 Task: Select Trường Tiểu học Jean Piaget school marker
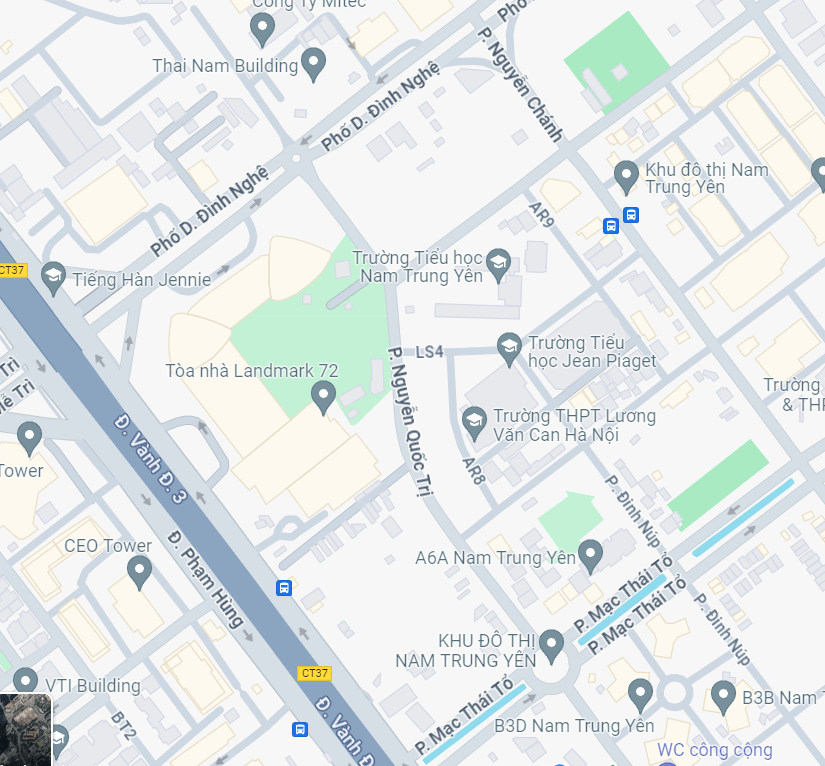(509, 349)
